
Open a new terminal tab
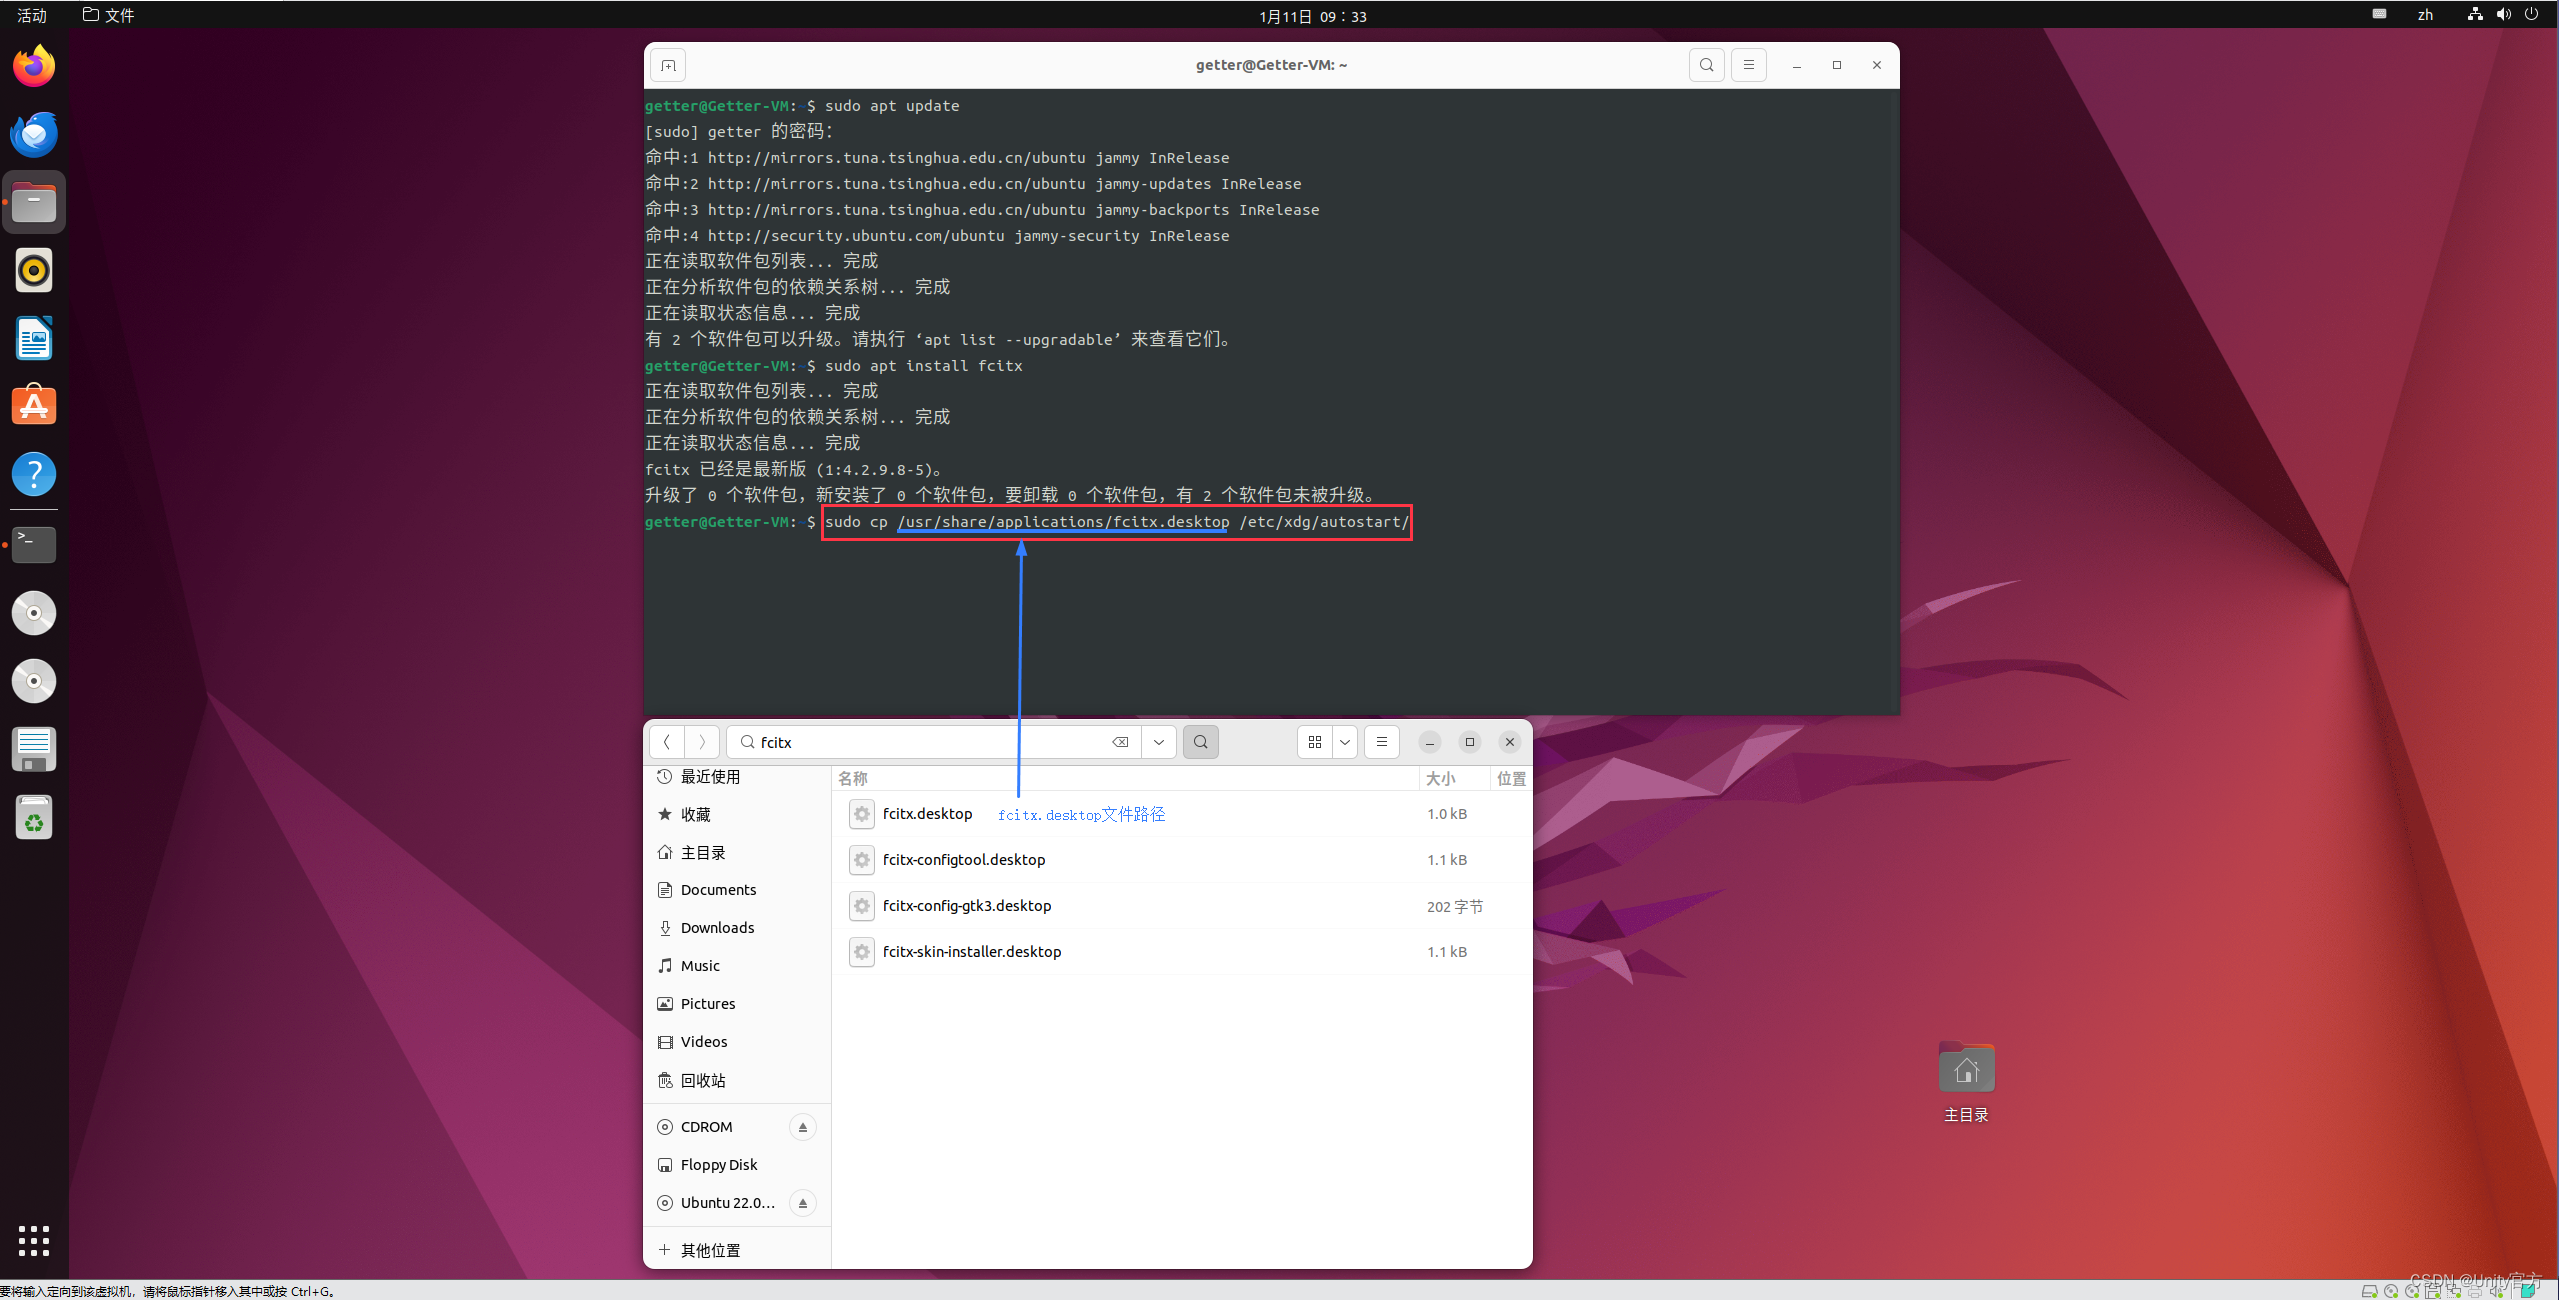point(668,66)
